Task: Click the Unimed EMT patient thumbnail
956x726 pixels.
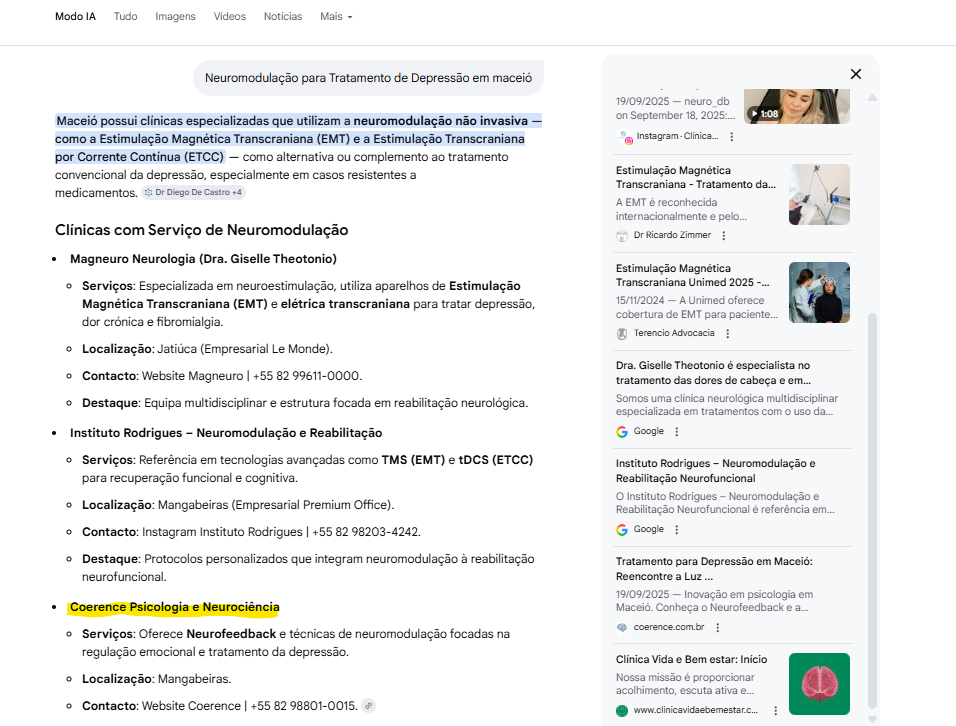Action: click(819, 293)
